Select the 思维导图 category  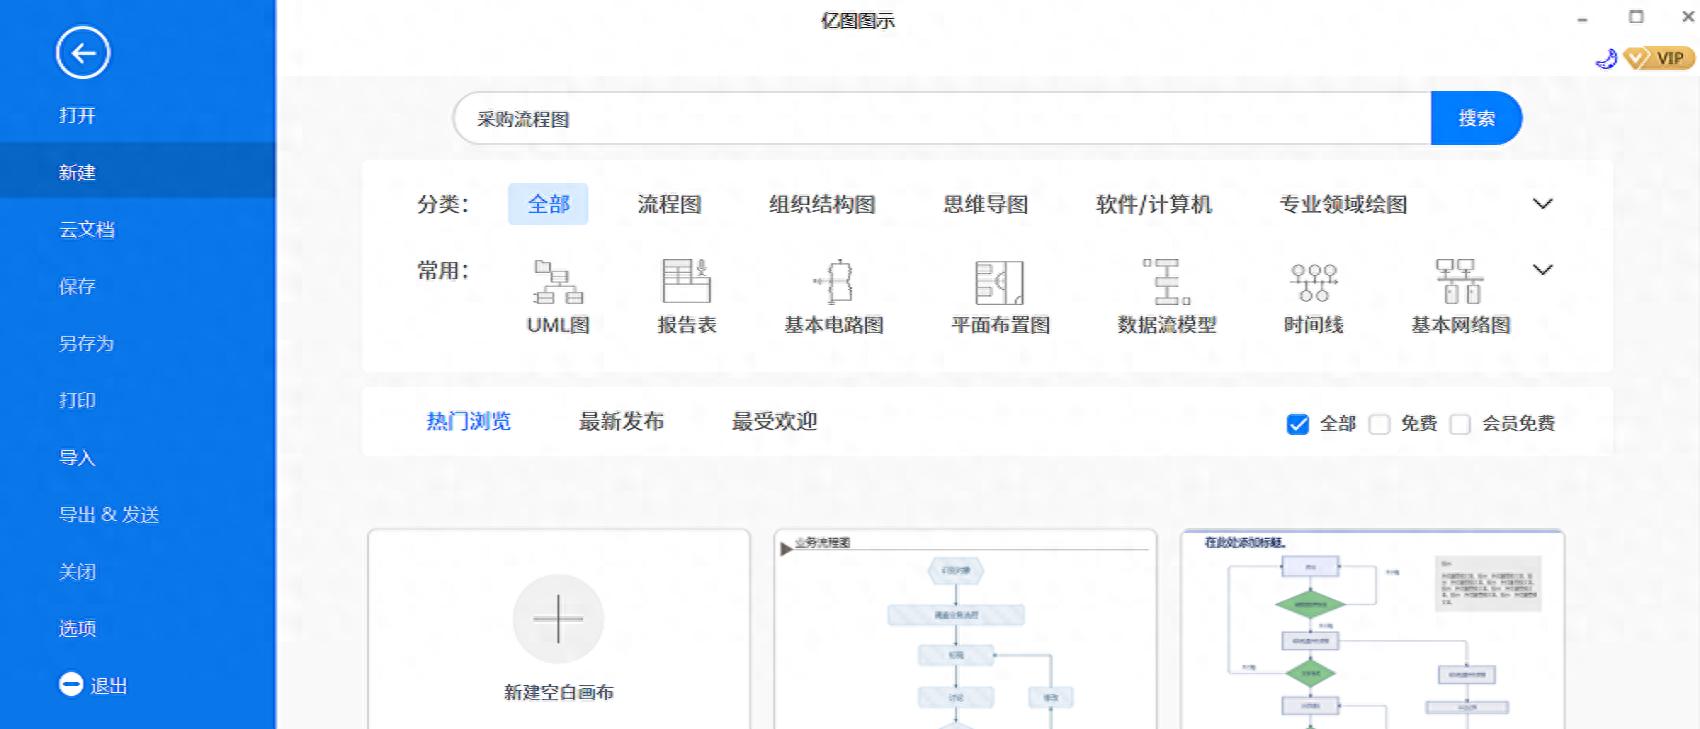[986, 204]
